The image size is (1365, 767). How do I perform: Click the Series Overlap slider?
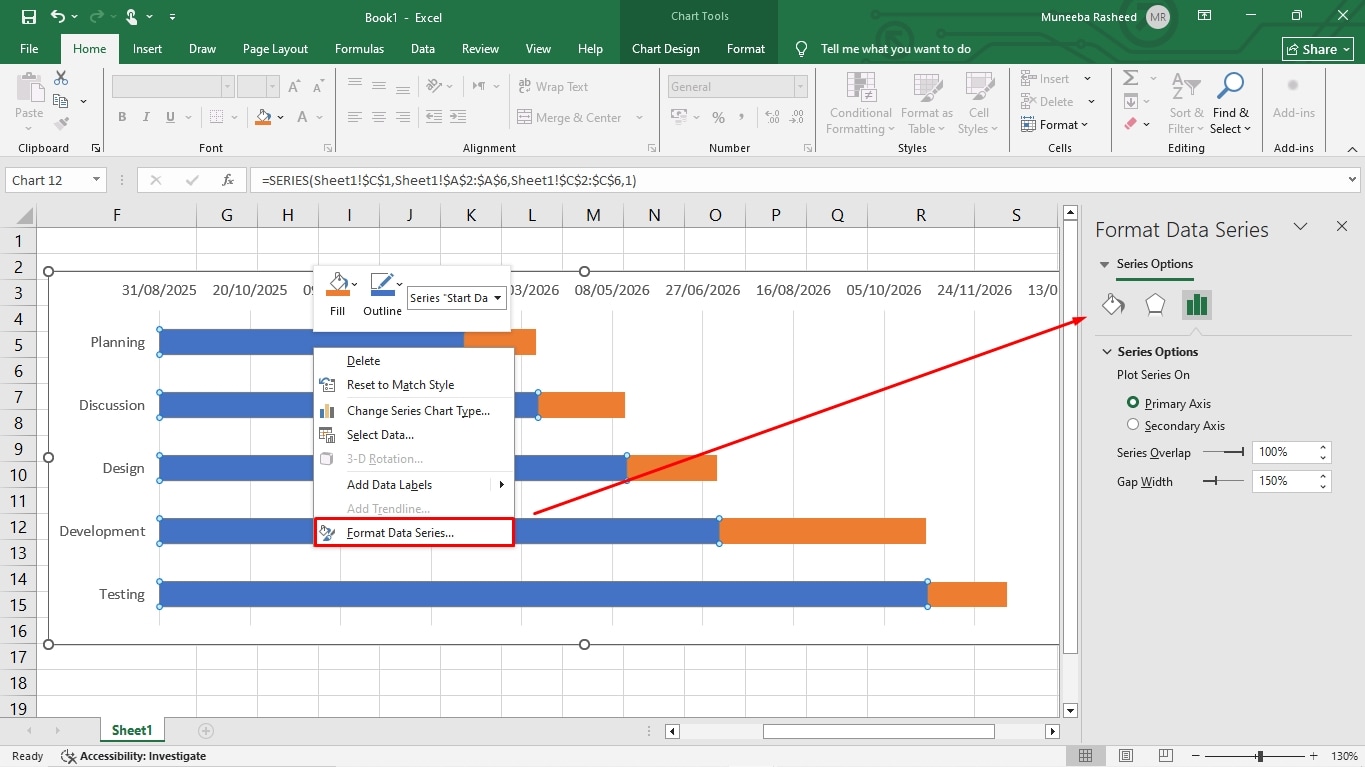[x=1223, y=452]
